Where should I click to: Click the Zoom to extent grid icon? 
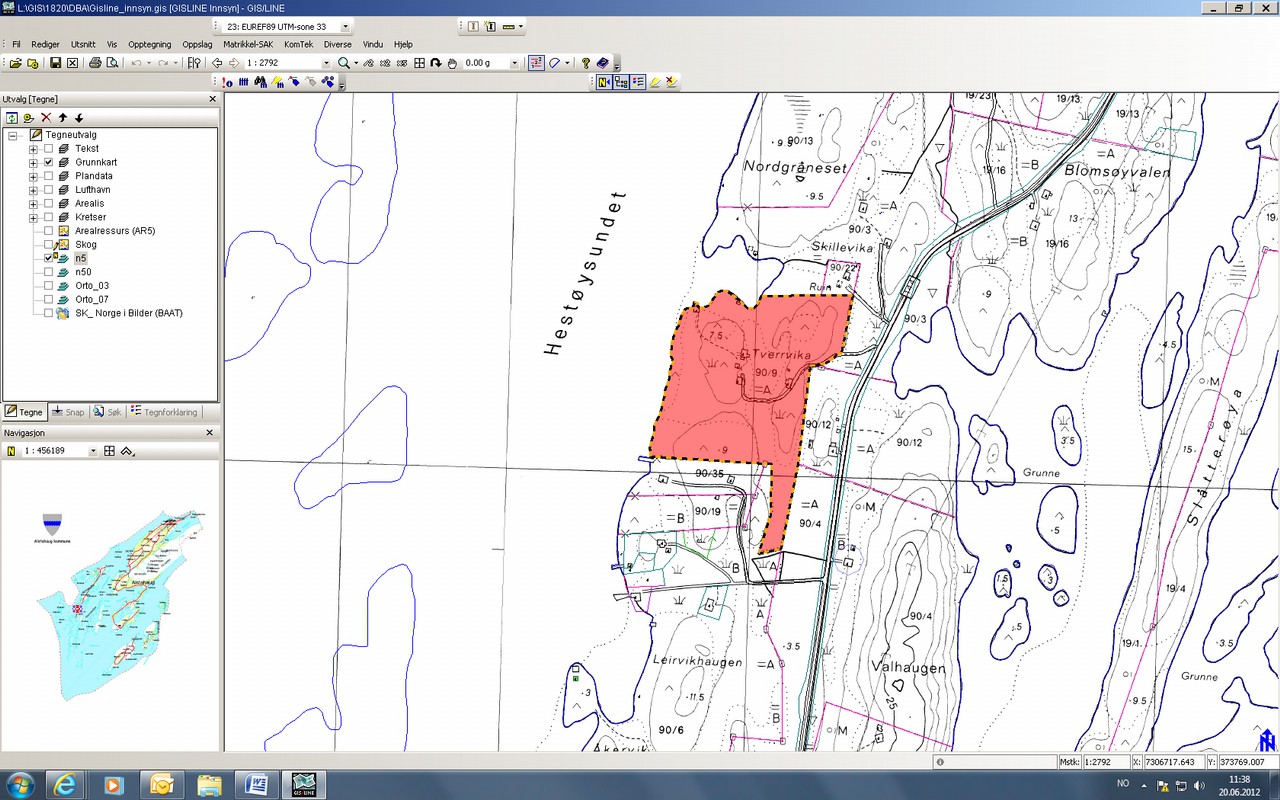coord(419,63)
